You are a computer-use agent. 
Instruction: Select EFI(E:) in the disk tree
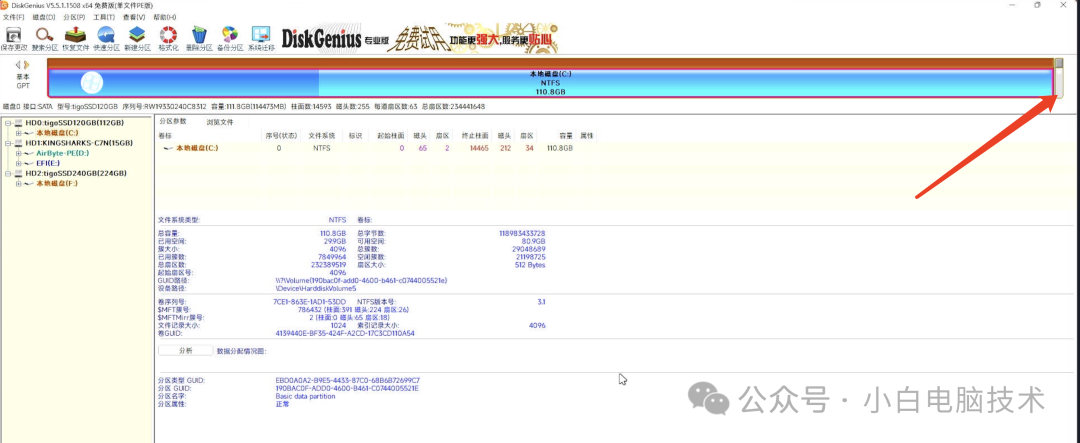tap(48, 163)
